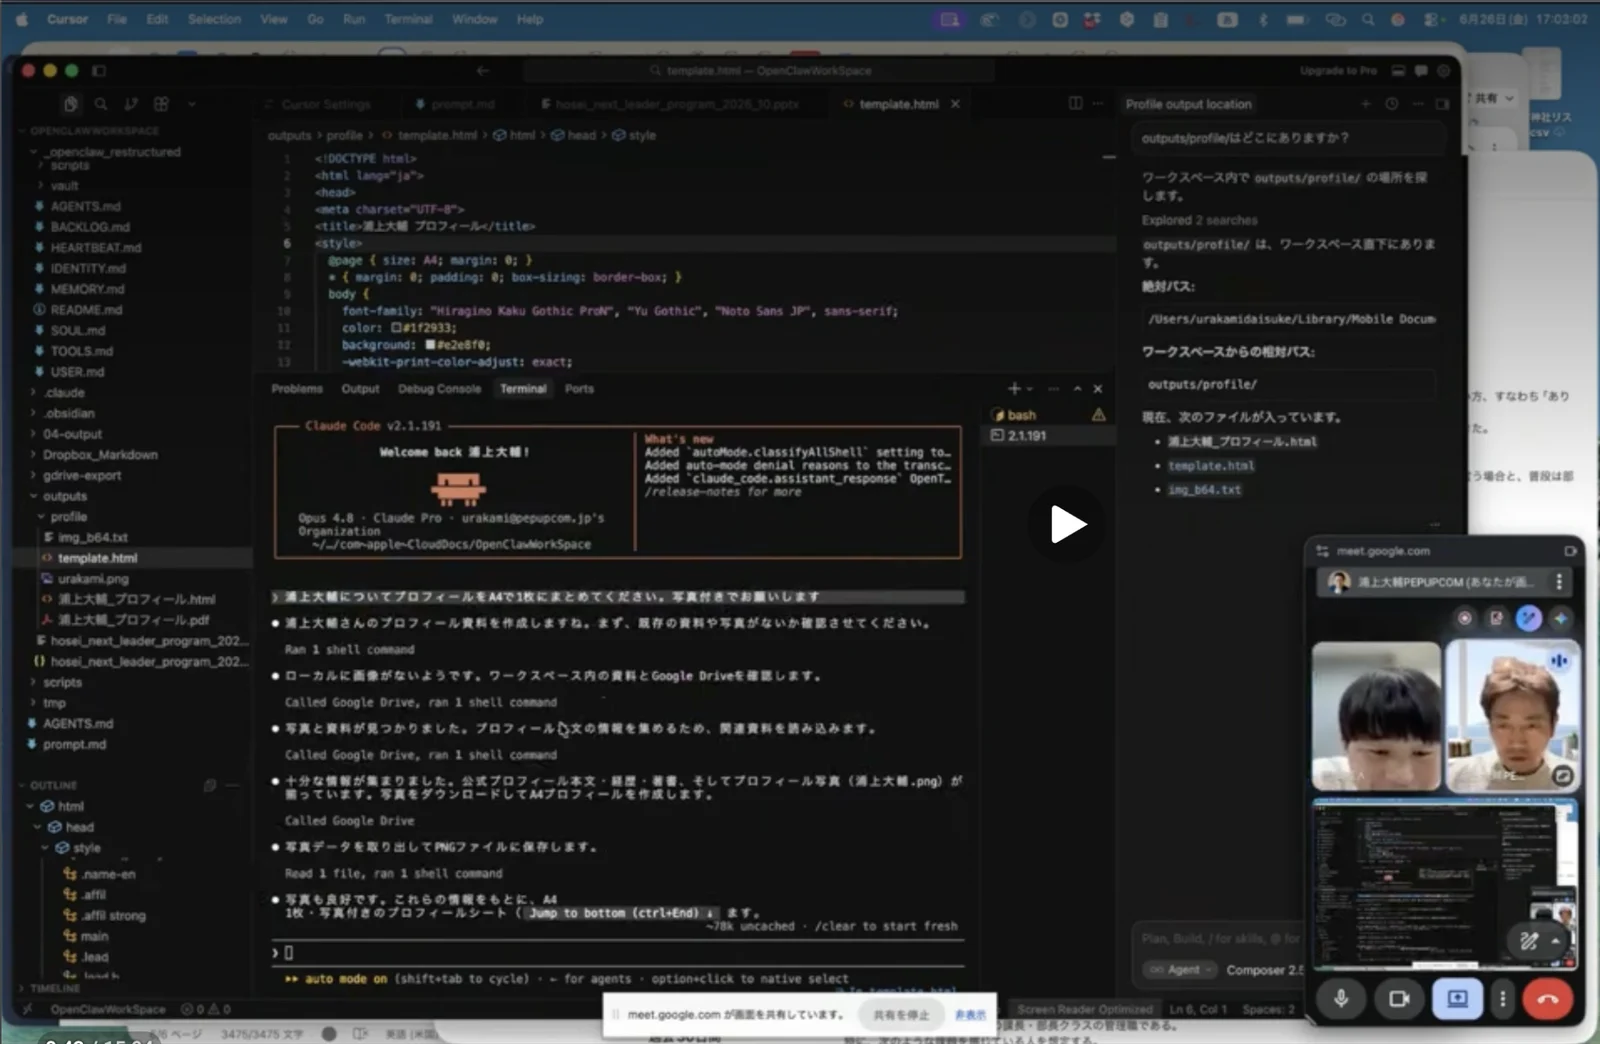The width and height of the screenshot is (1600, 1044).
Task: Open the Source Control view icon
Action: [131, 104]
